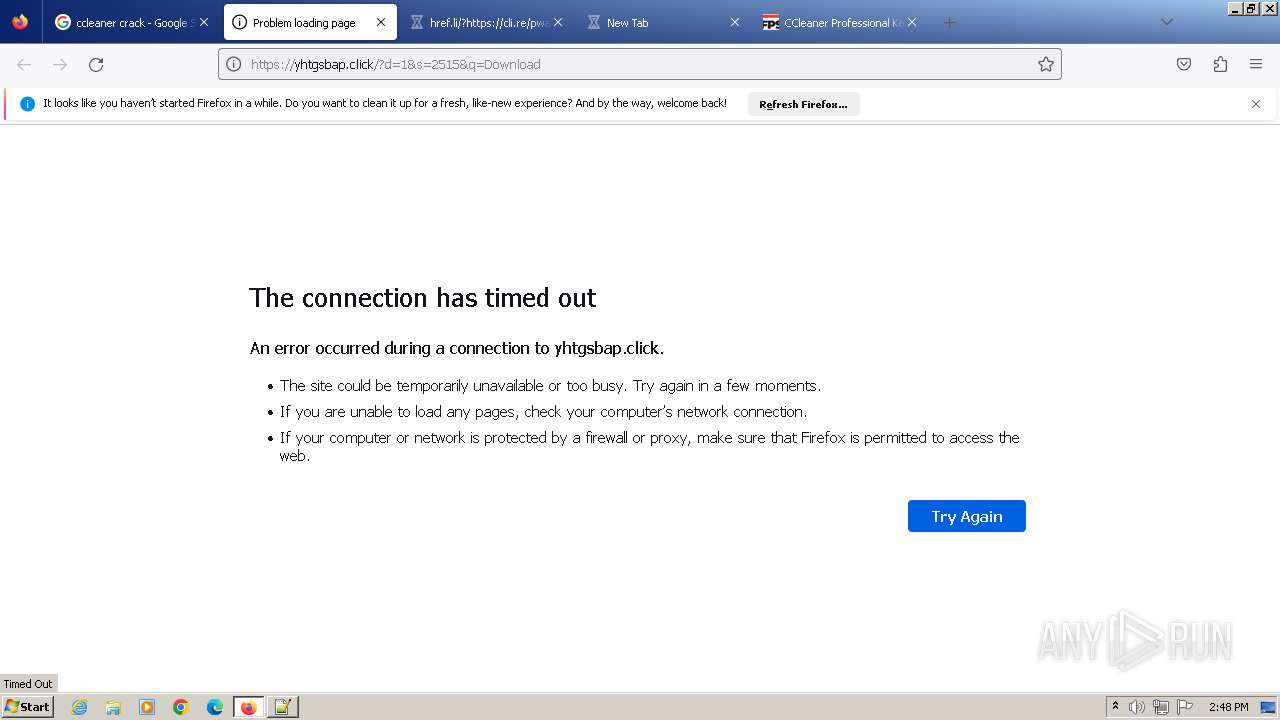Image resolution: width=1280 pixels, height=720 pixels.
Task: Open the Windows Start menu
Action: point(28,707)
